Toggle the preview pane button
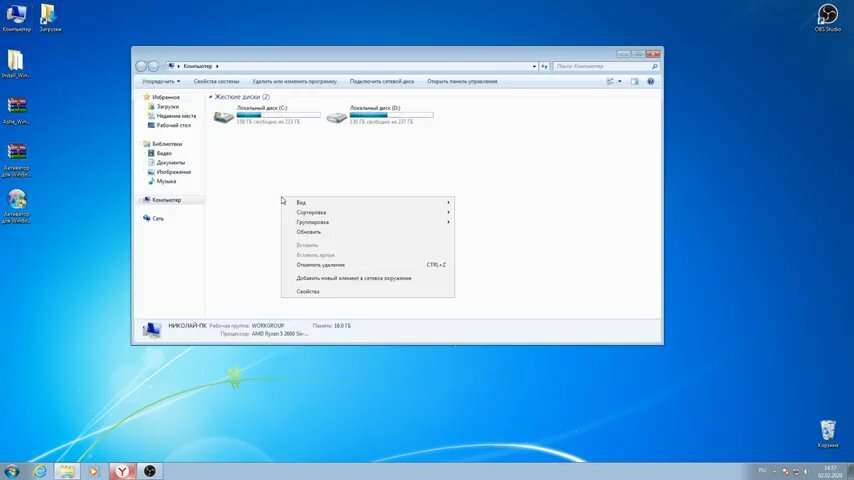Image resolution: width=854 pixels, height=480 pixels. click(635, 81)
